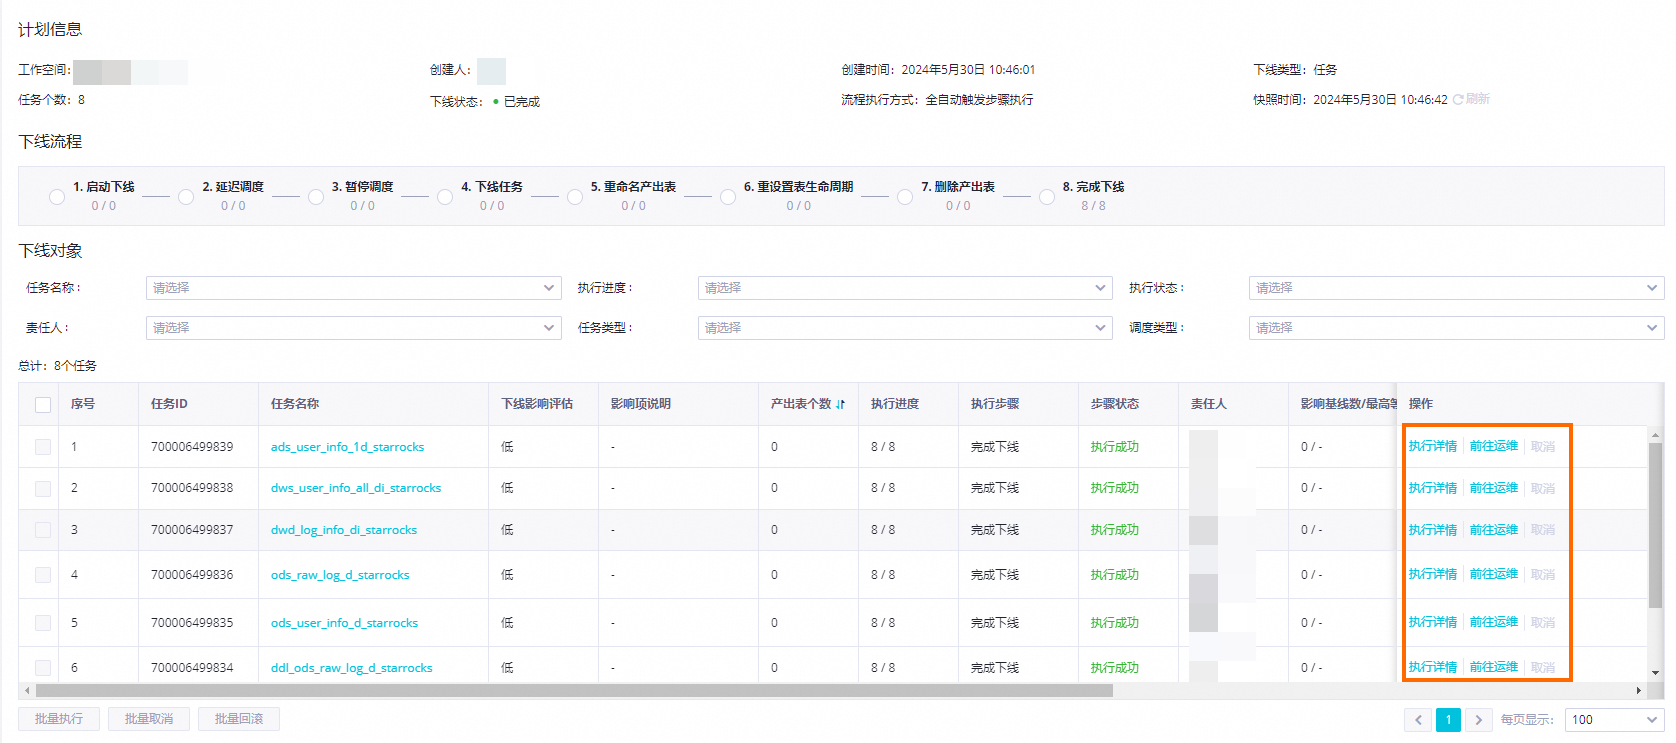Open dwd_log_info_di_starrocks task link

point(344,530)
